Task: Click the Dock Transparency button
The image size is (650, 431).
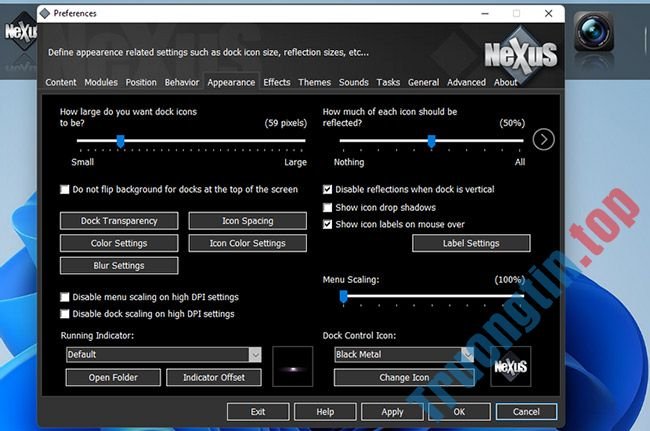Action: tap(119, 221)
